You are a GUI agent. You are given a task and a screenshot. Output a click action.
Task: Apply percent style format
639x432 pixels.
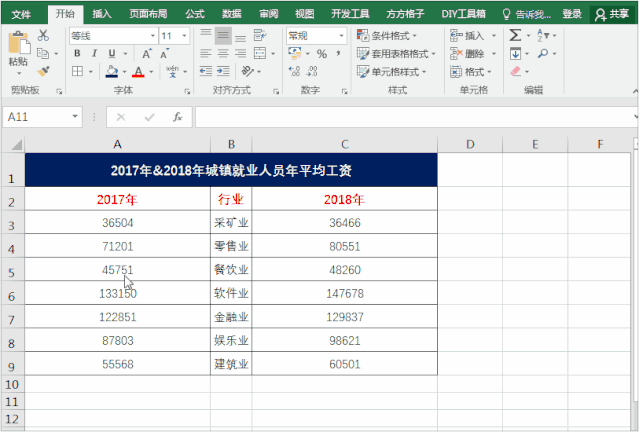322,53
